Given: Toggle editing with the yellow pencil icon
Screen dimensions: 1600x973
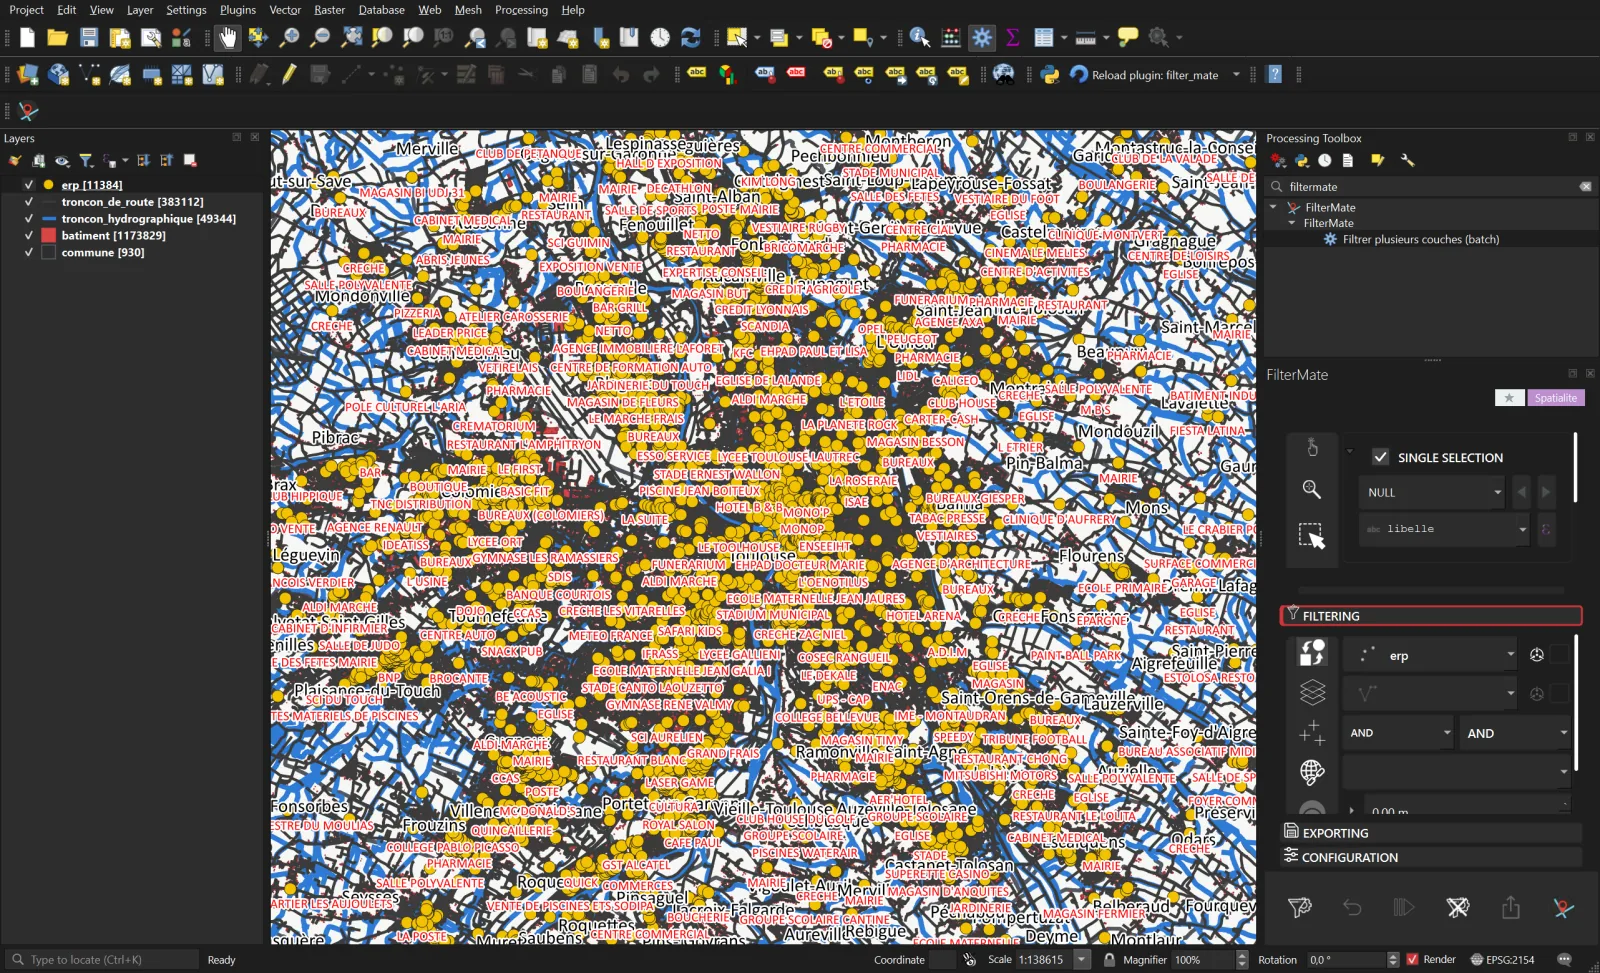Looking at the screenshot, I should tap(289, 75).
